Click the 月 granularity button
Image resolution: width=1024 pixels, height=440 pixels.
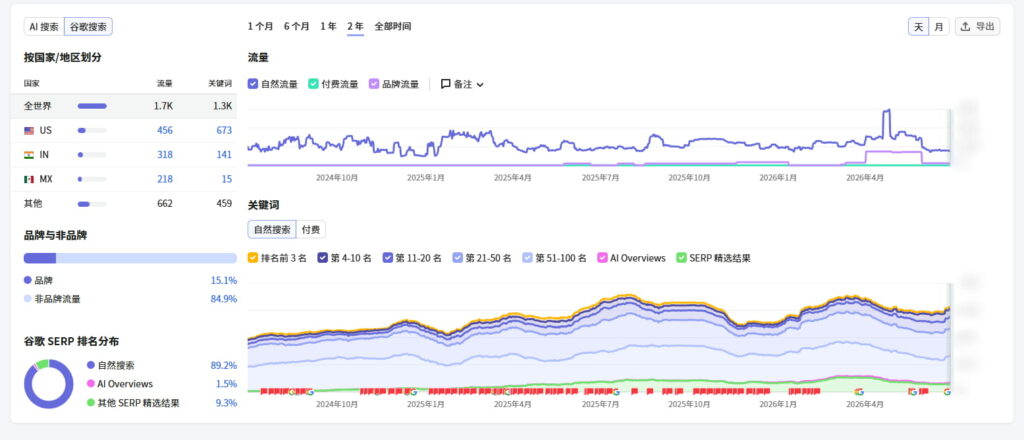(x=938, y=27)
